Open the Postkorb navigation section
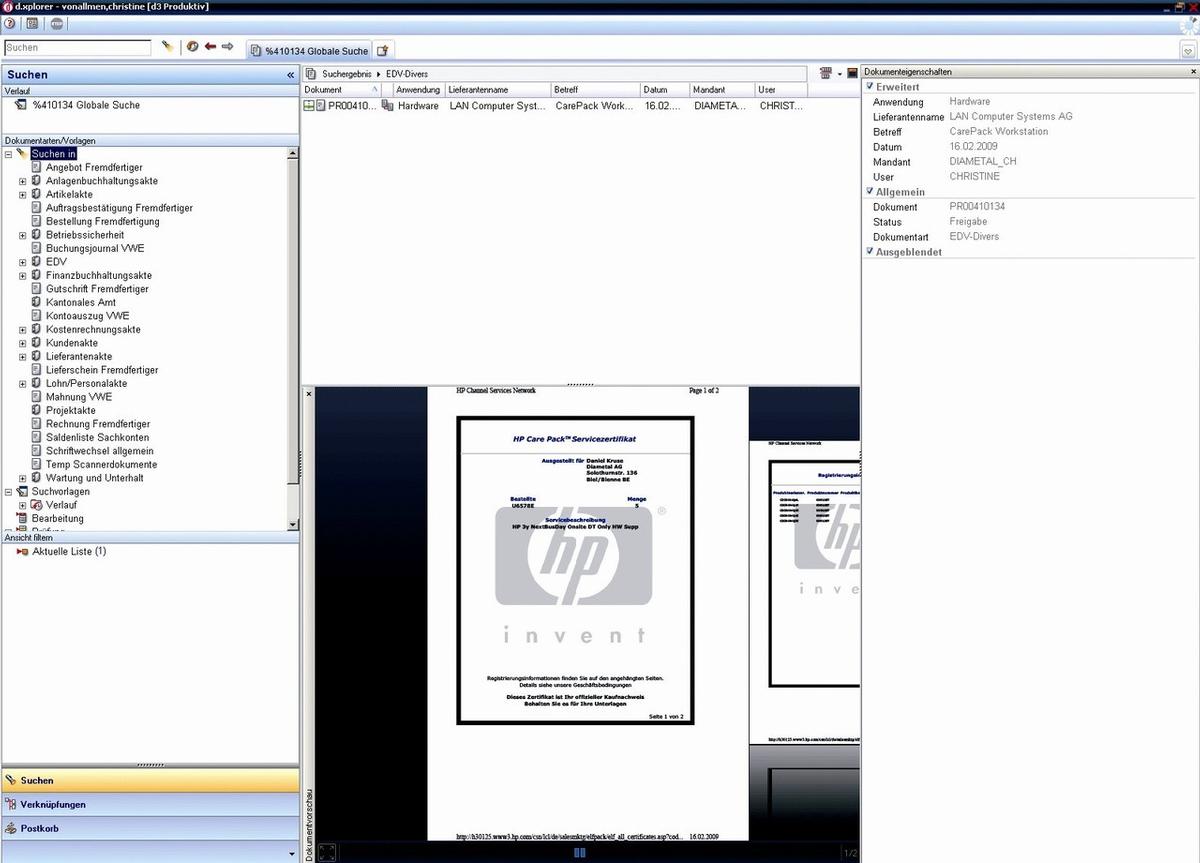 tap(150, 828)
